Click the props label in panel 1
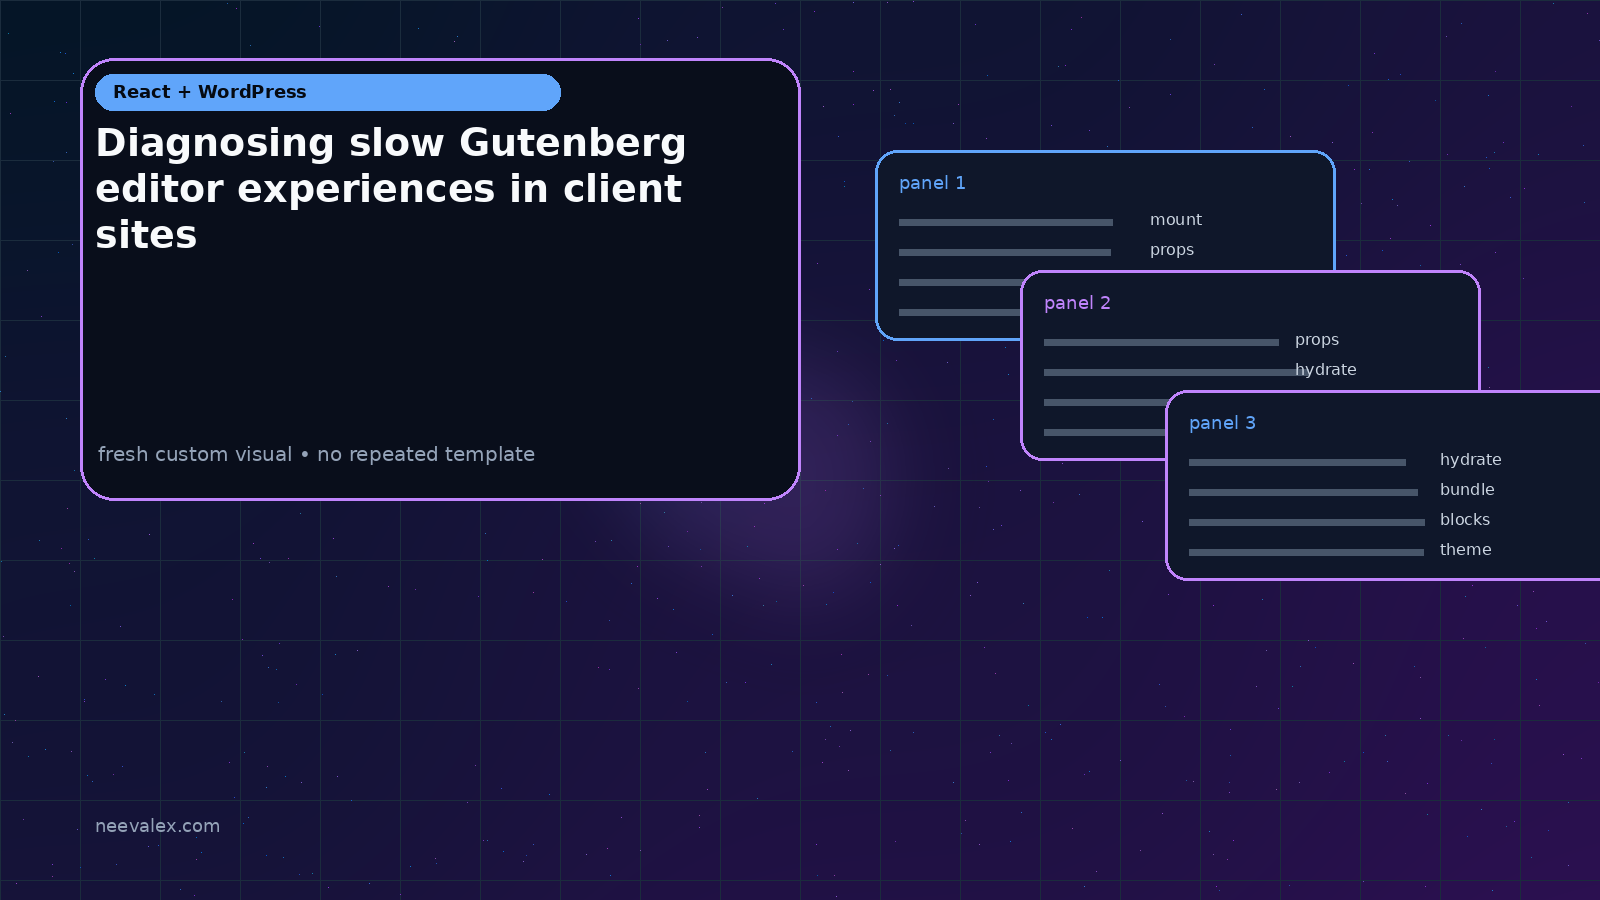Image resolution: width=1600 pixels, height=900 pixels. click(x=1172, y=250)
